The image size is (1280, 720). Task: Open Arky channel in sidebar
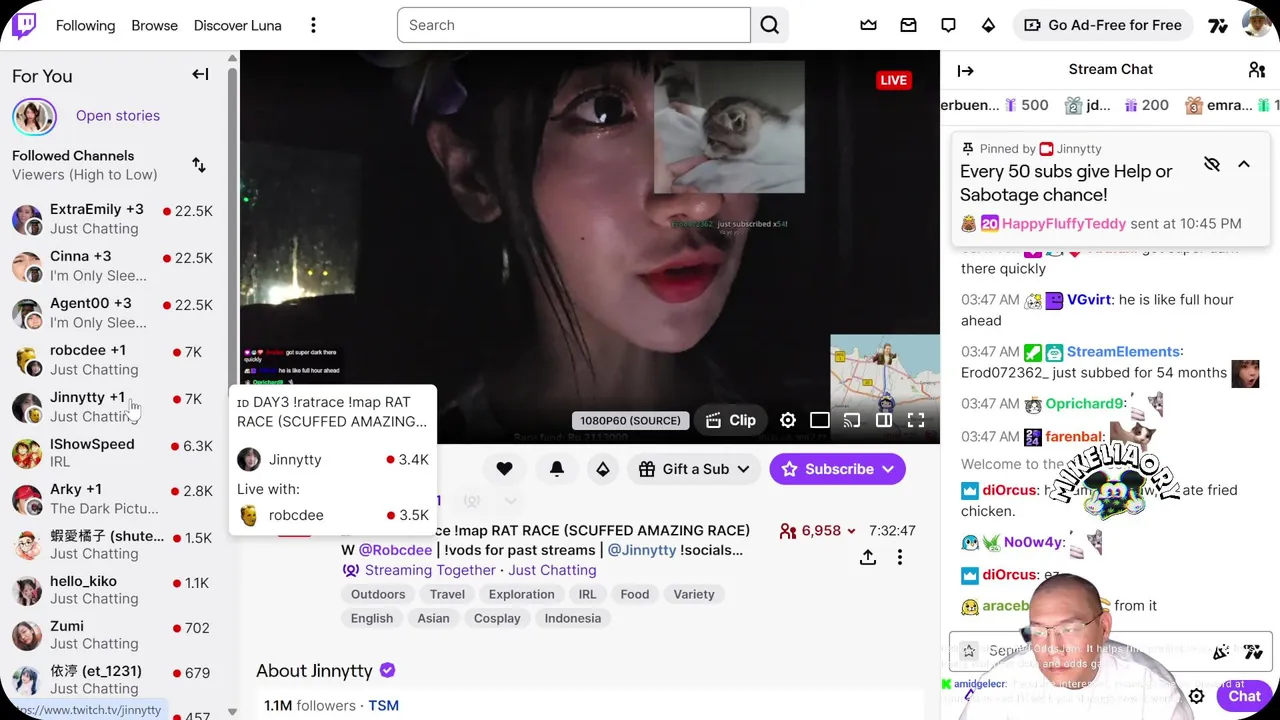pyautogui.click(x=112, y=499)
